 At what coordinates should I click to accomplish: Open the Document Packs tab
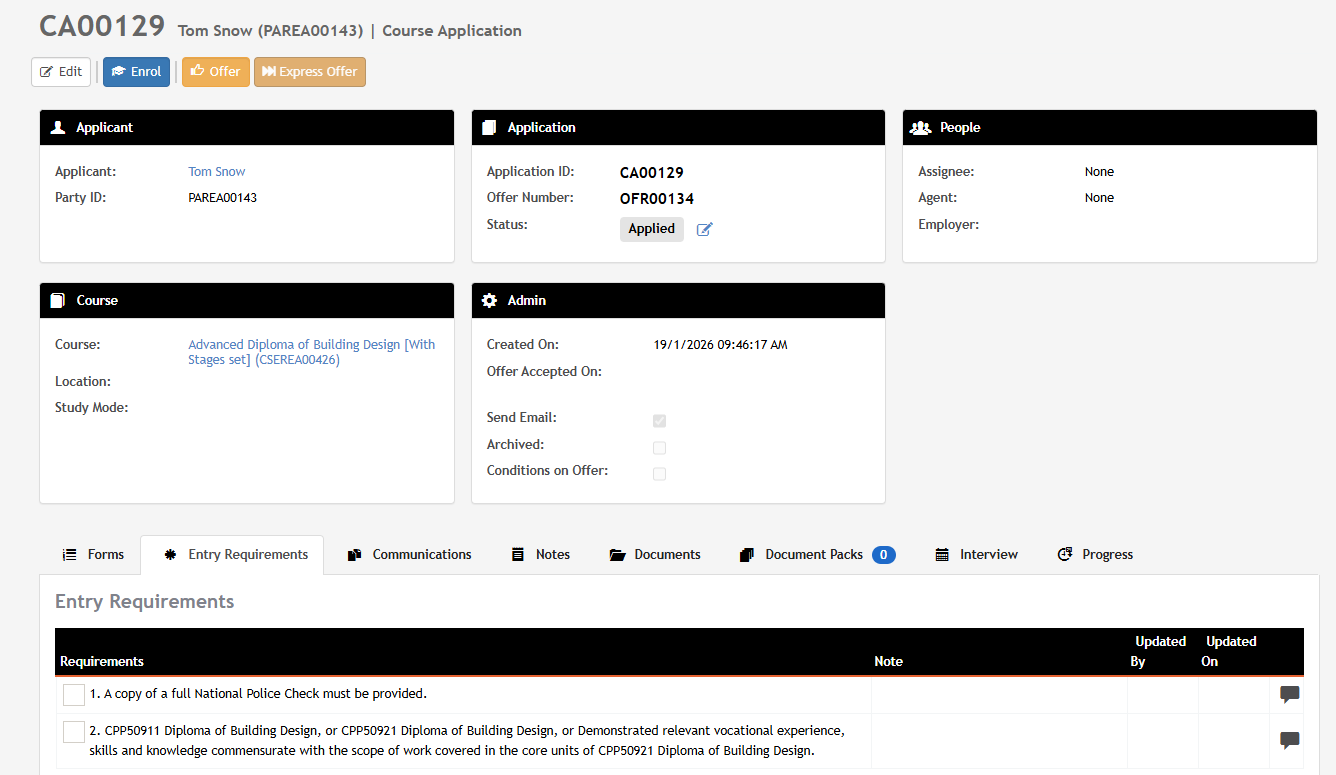pyautogui.click(x=817, y=554)
